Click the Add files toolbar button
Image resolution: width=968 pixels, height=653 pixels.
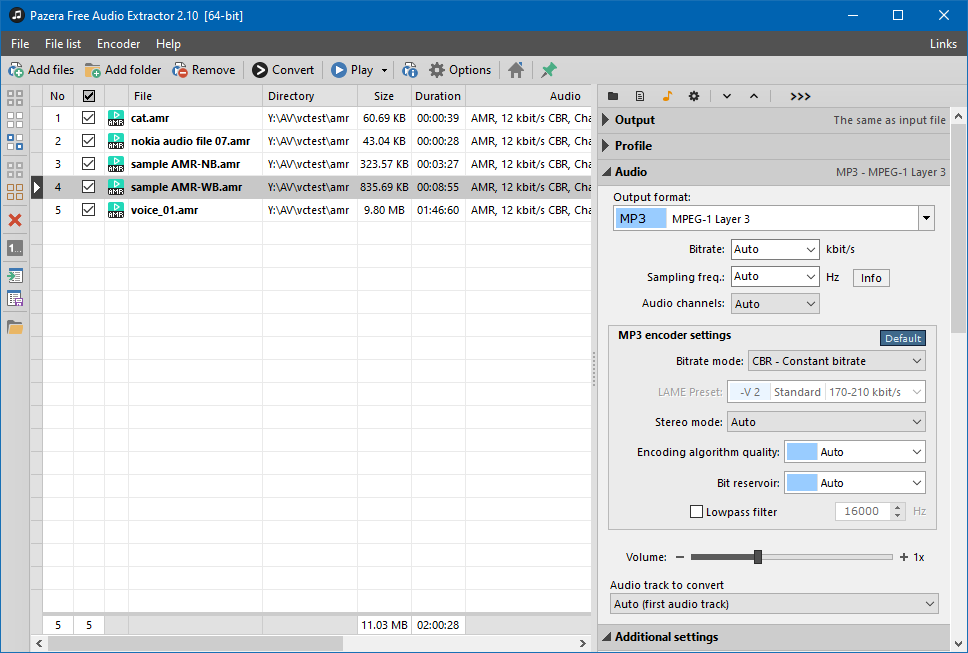click(x=41, y=70)
